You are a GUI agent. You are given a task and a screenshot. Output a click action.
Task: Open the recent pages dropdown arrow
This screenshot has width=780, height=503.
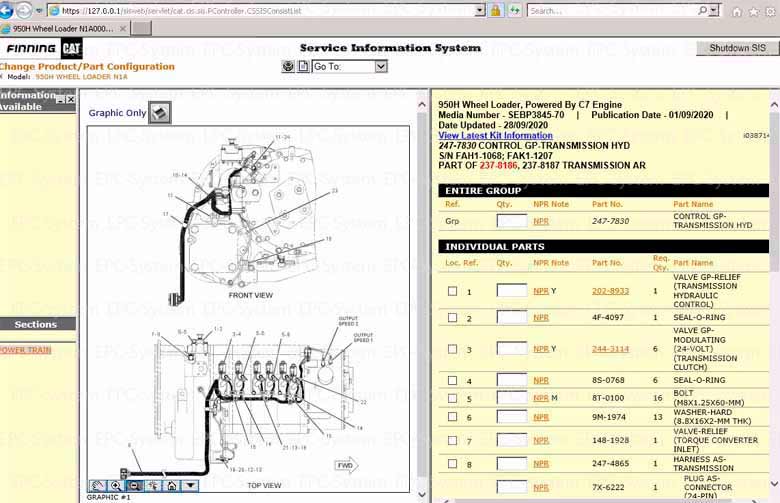pos(39,10)
